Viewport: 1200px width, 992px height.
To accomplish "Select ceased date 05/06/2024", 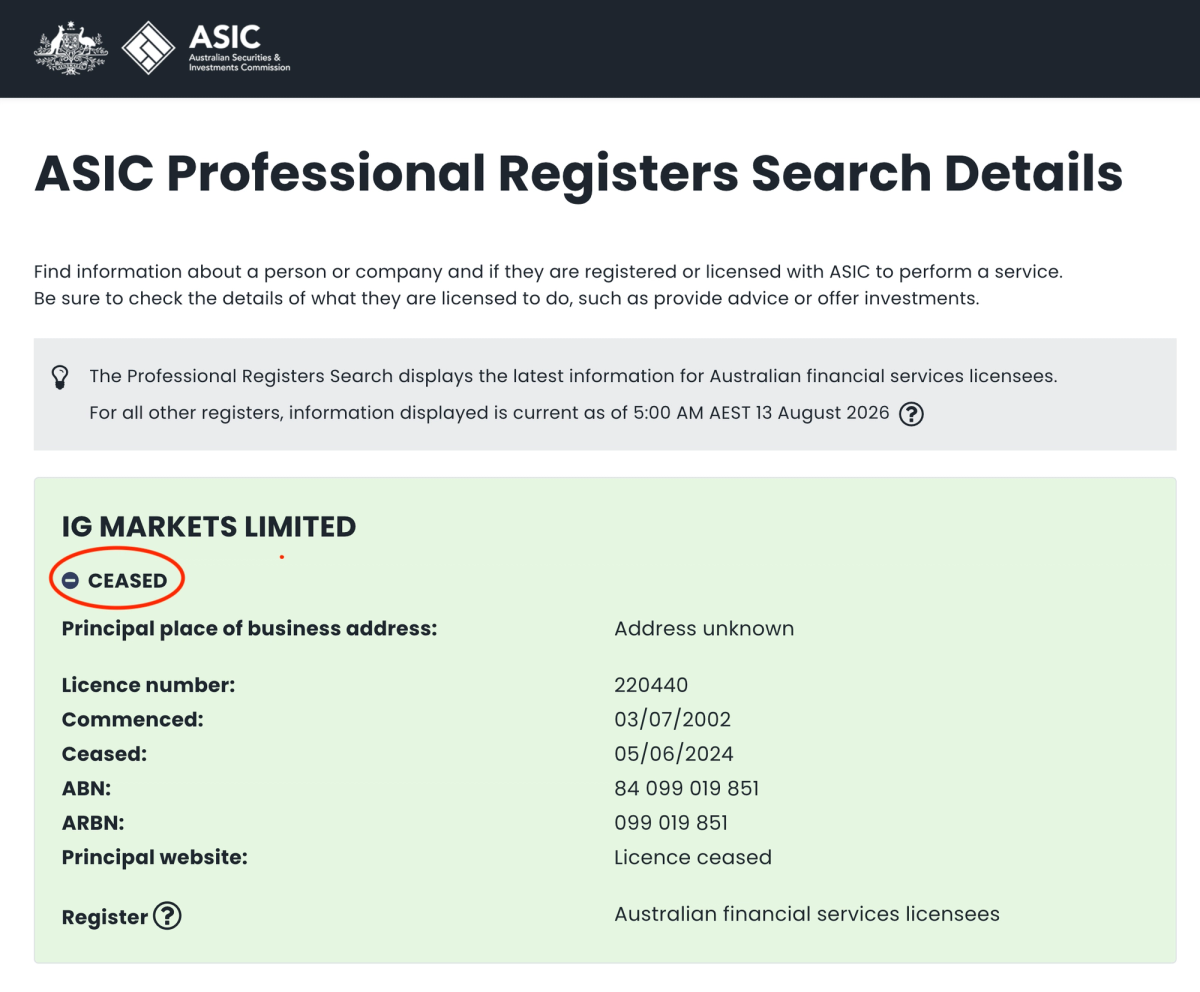I will [674, 754].
